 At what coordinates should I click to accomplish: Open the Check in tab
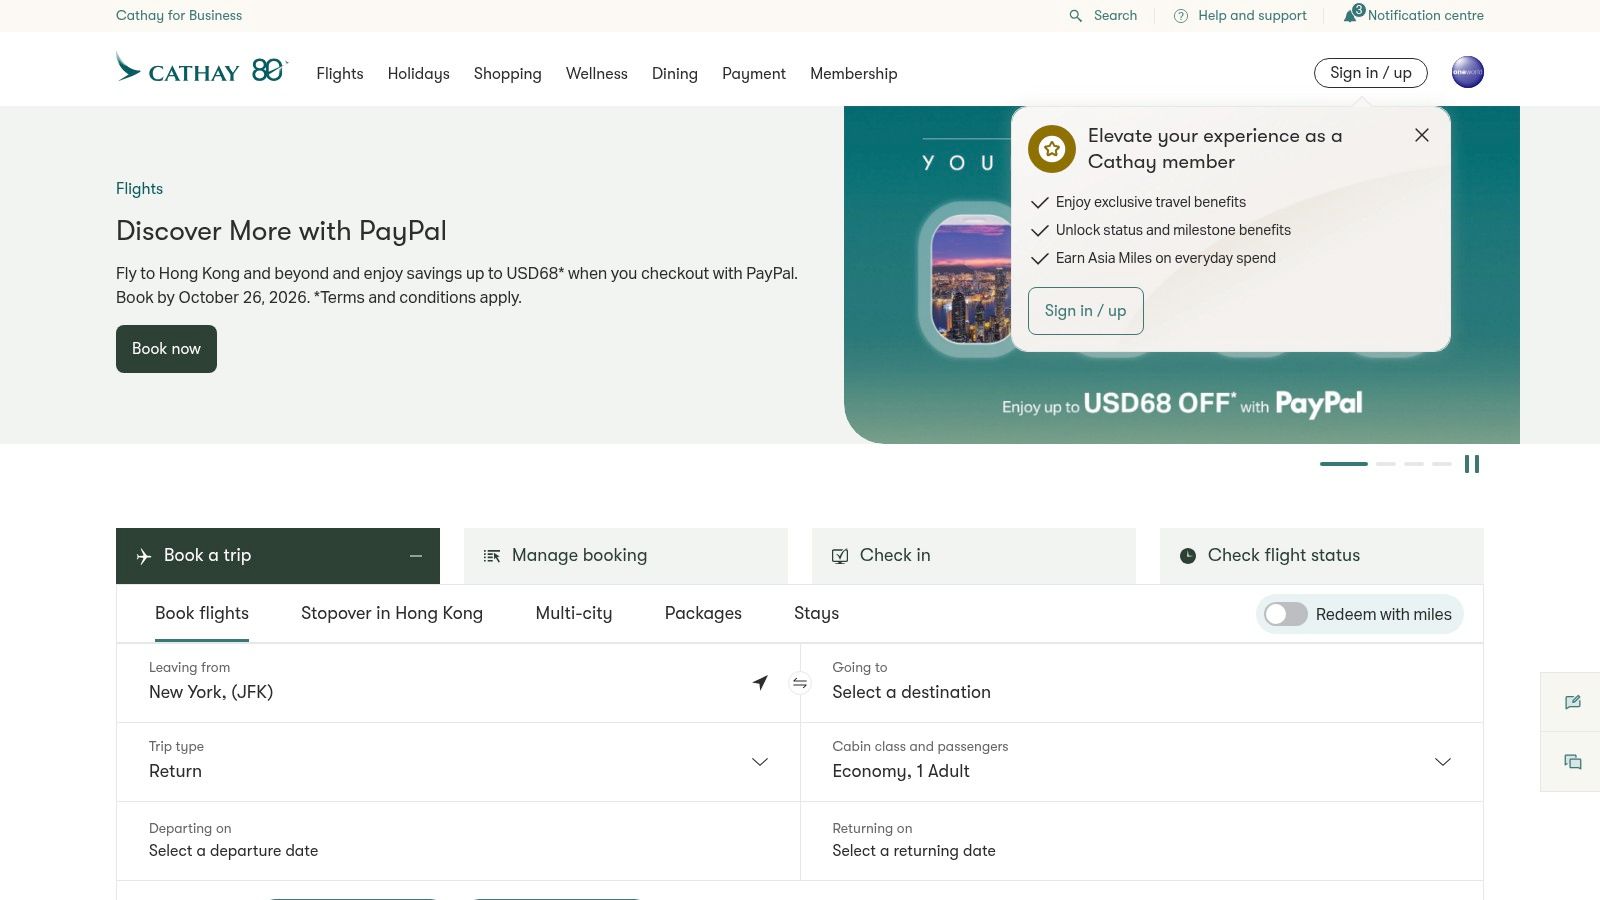point(974,556)
